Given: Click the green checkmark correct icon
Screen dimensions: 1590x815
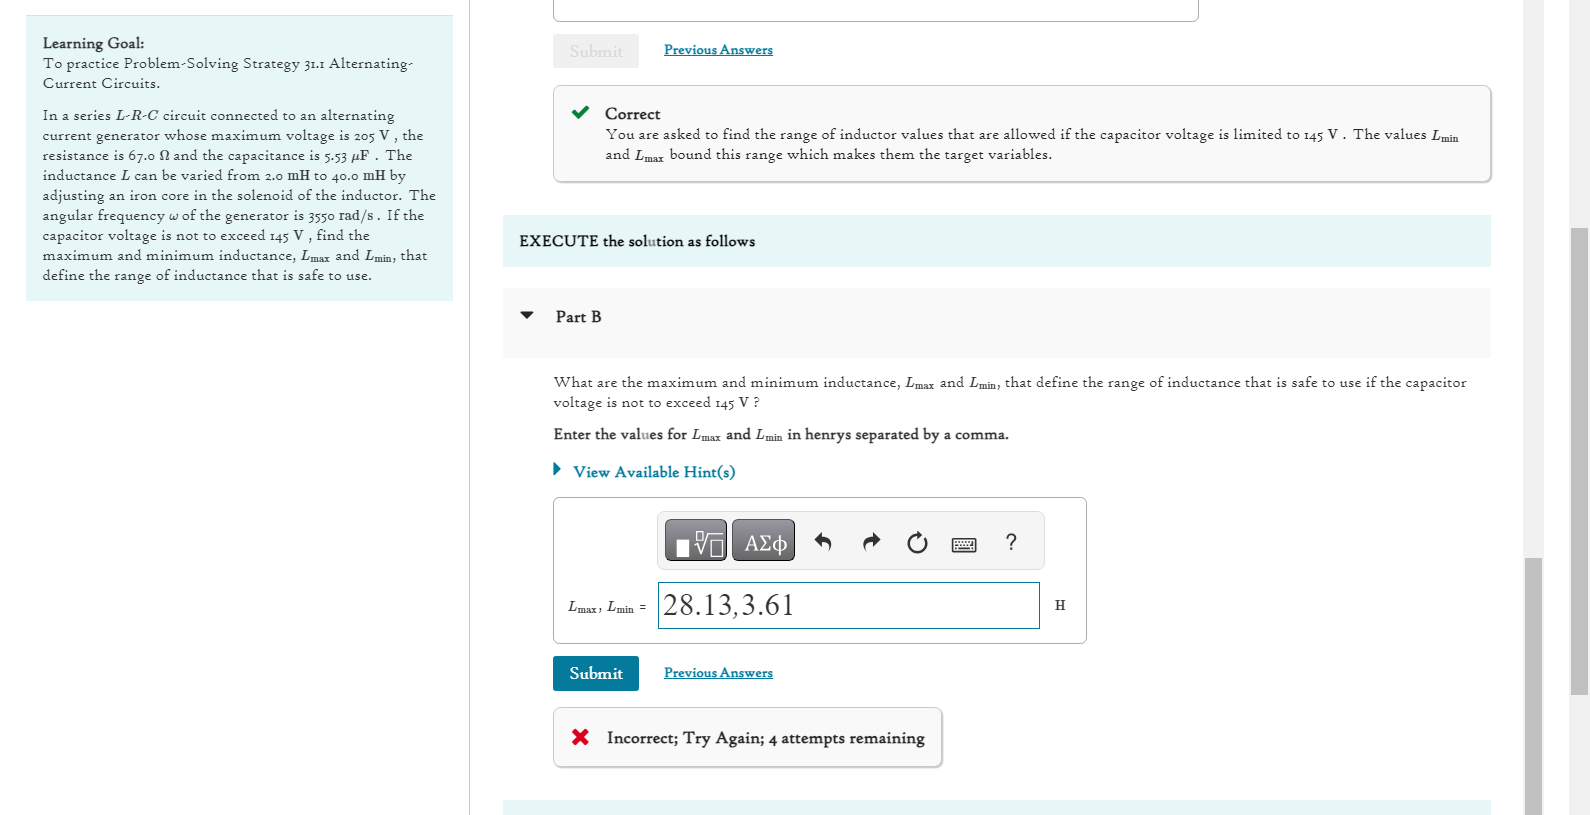Looking at the screenshot, I should coord(580,112).
